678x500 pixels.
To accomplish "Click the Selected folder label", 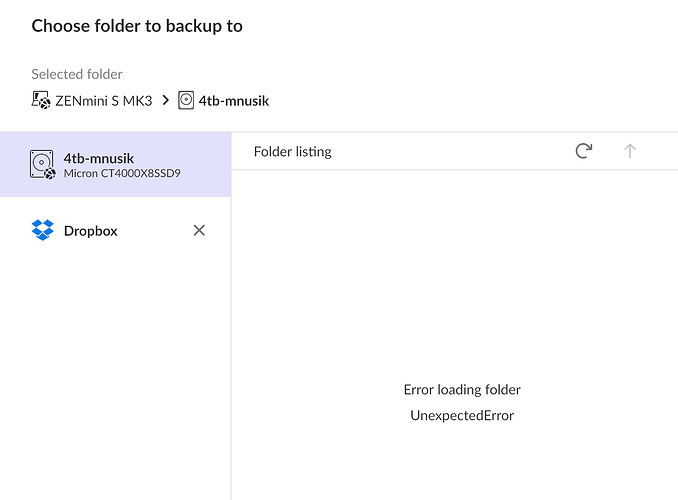I will [77, 74].
